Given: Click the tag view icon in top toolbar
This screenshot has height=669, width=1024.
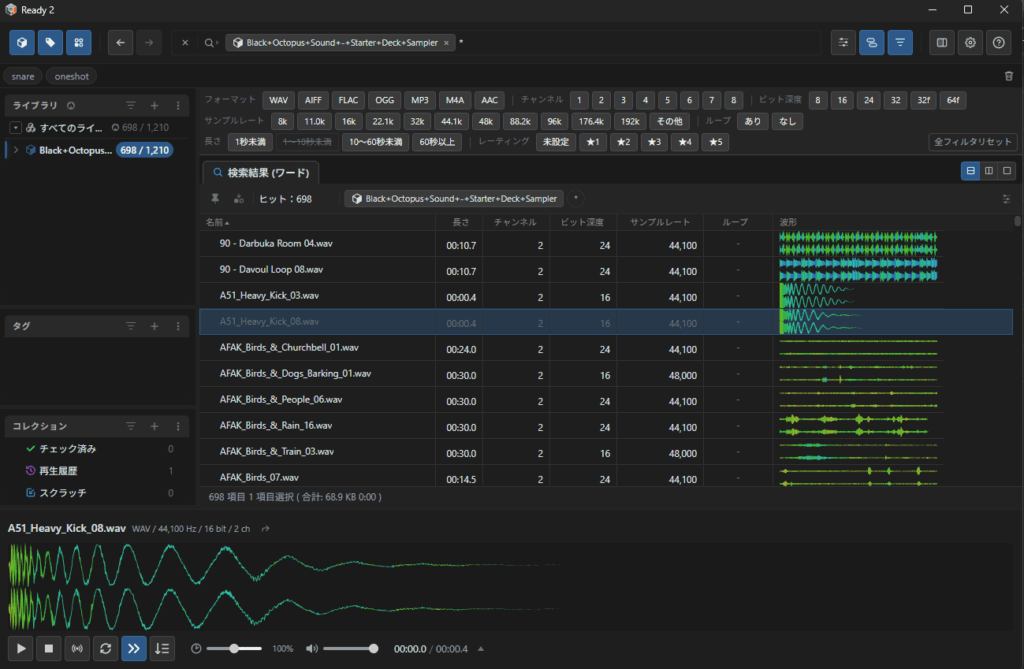Looking at the screenshot, I should [50, 42].
